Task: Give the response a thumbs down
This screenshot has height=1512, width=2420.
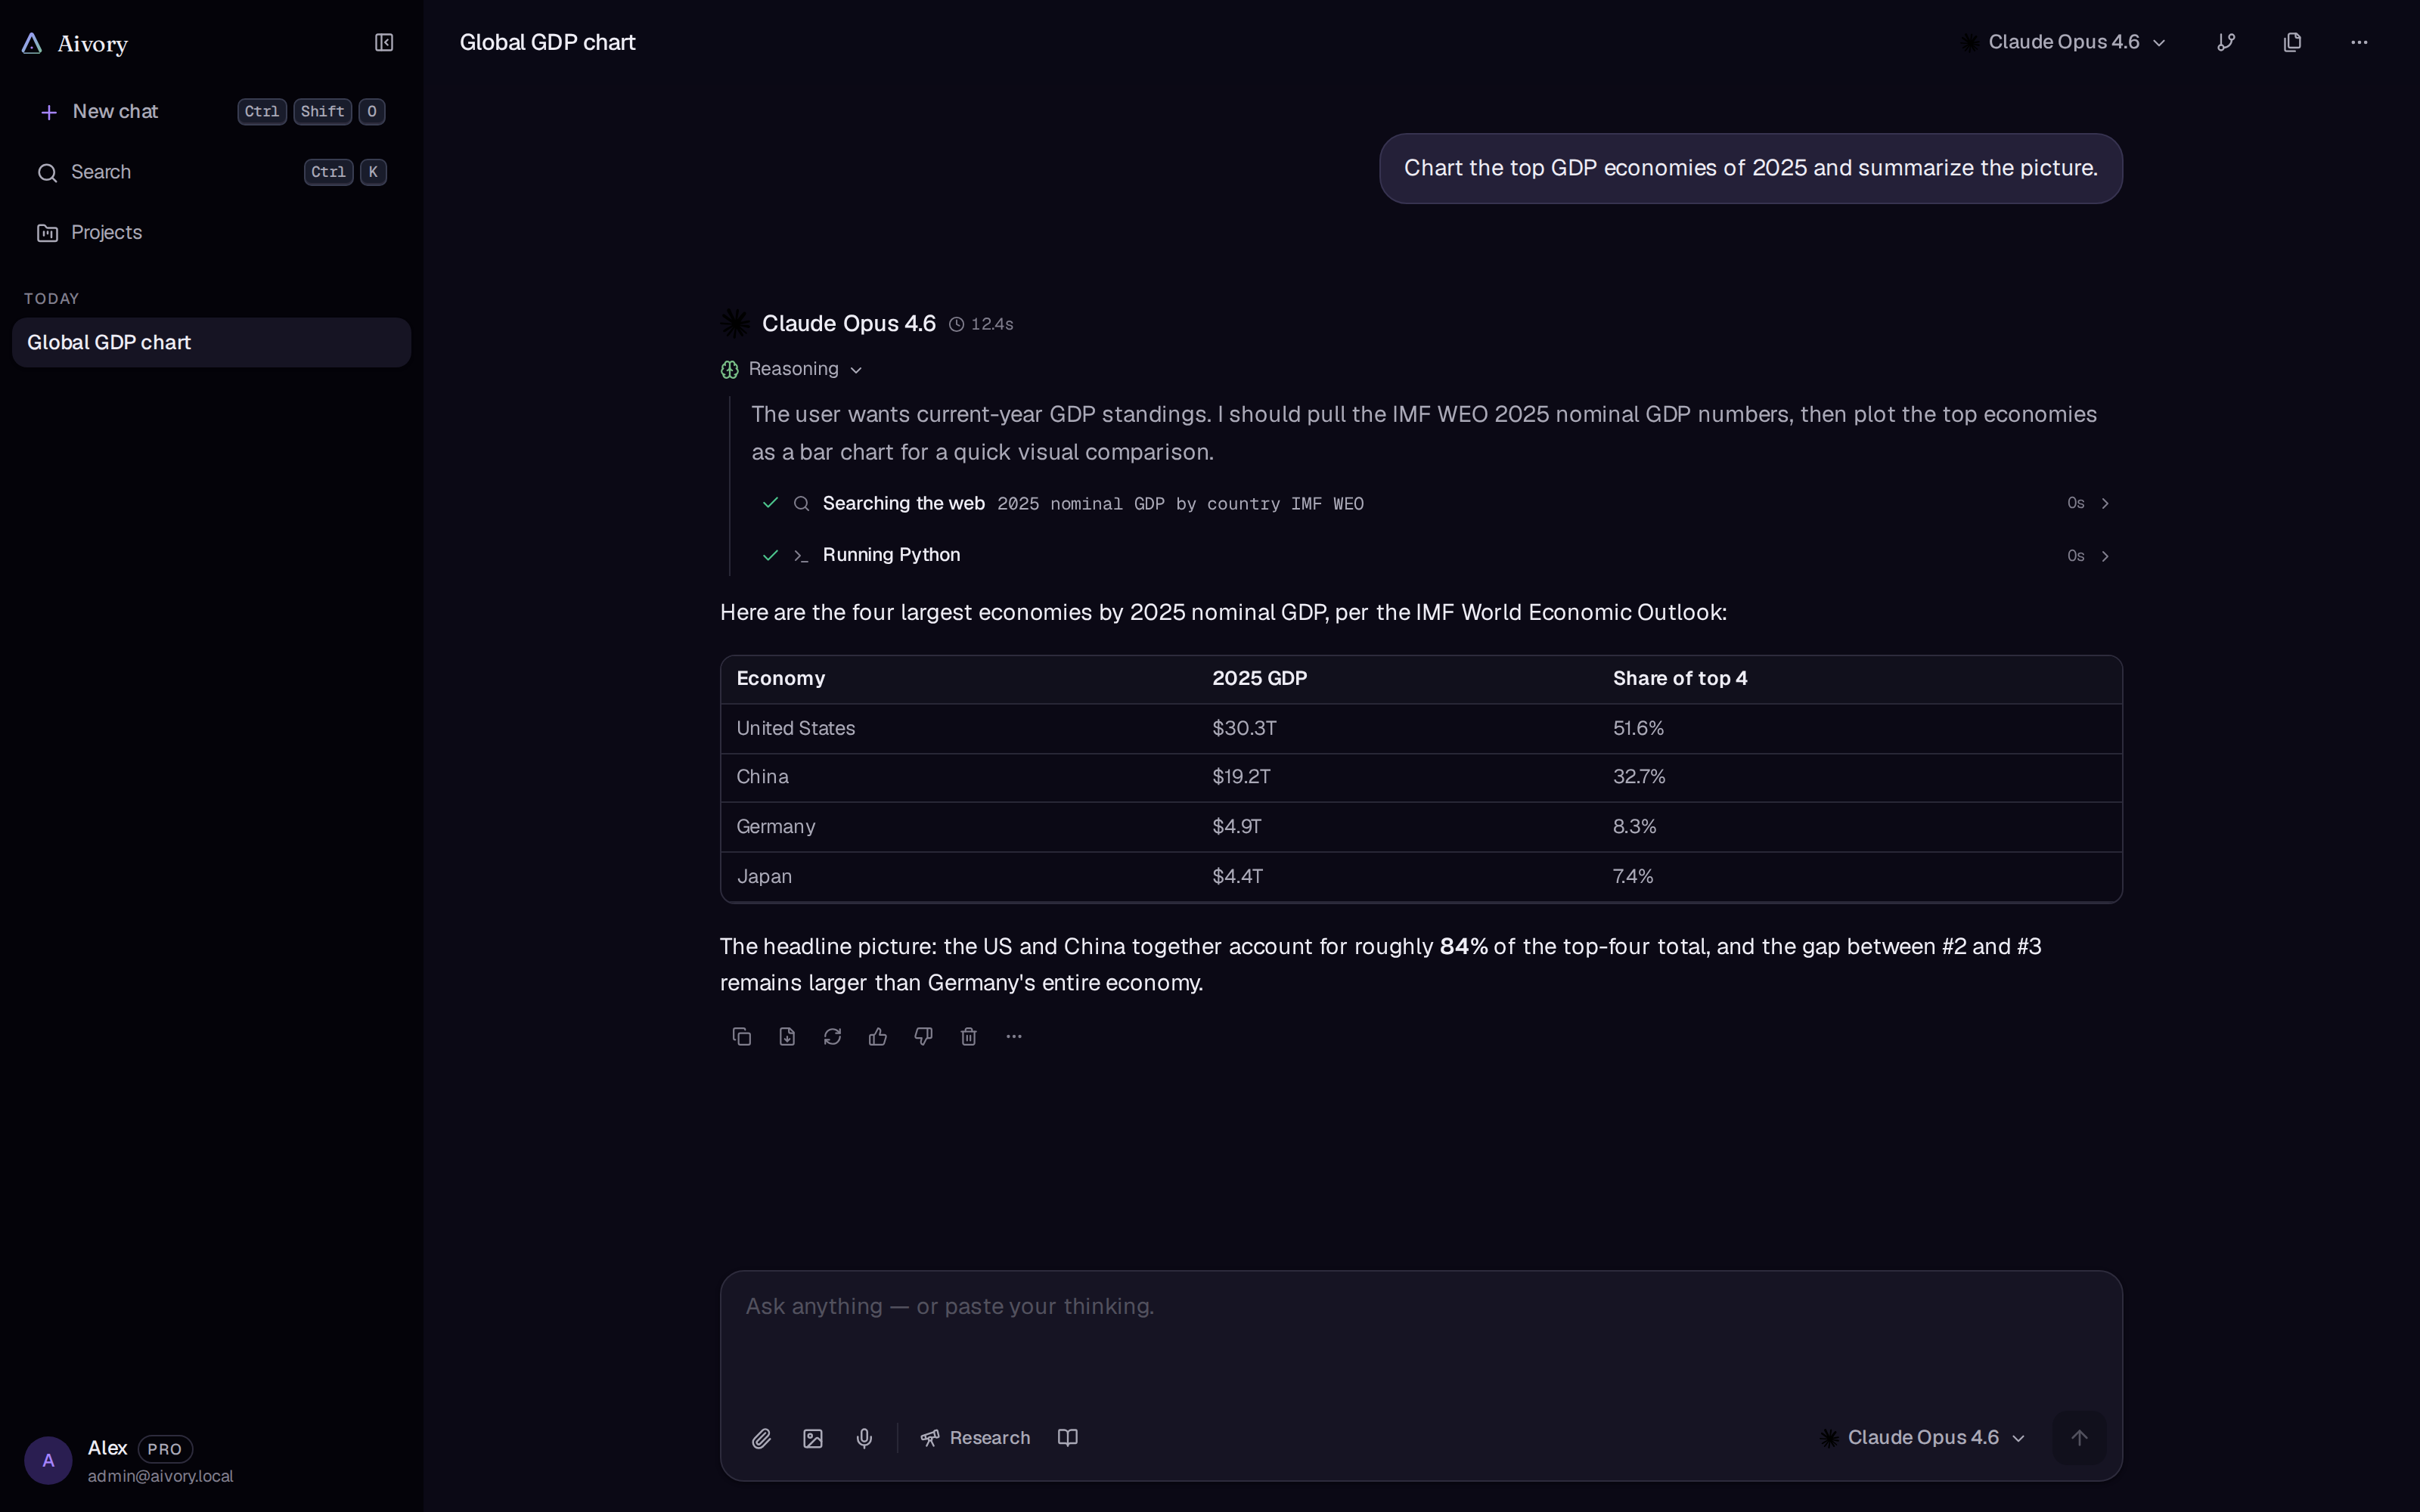Action: [923, 1036]
